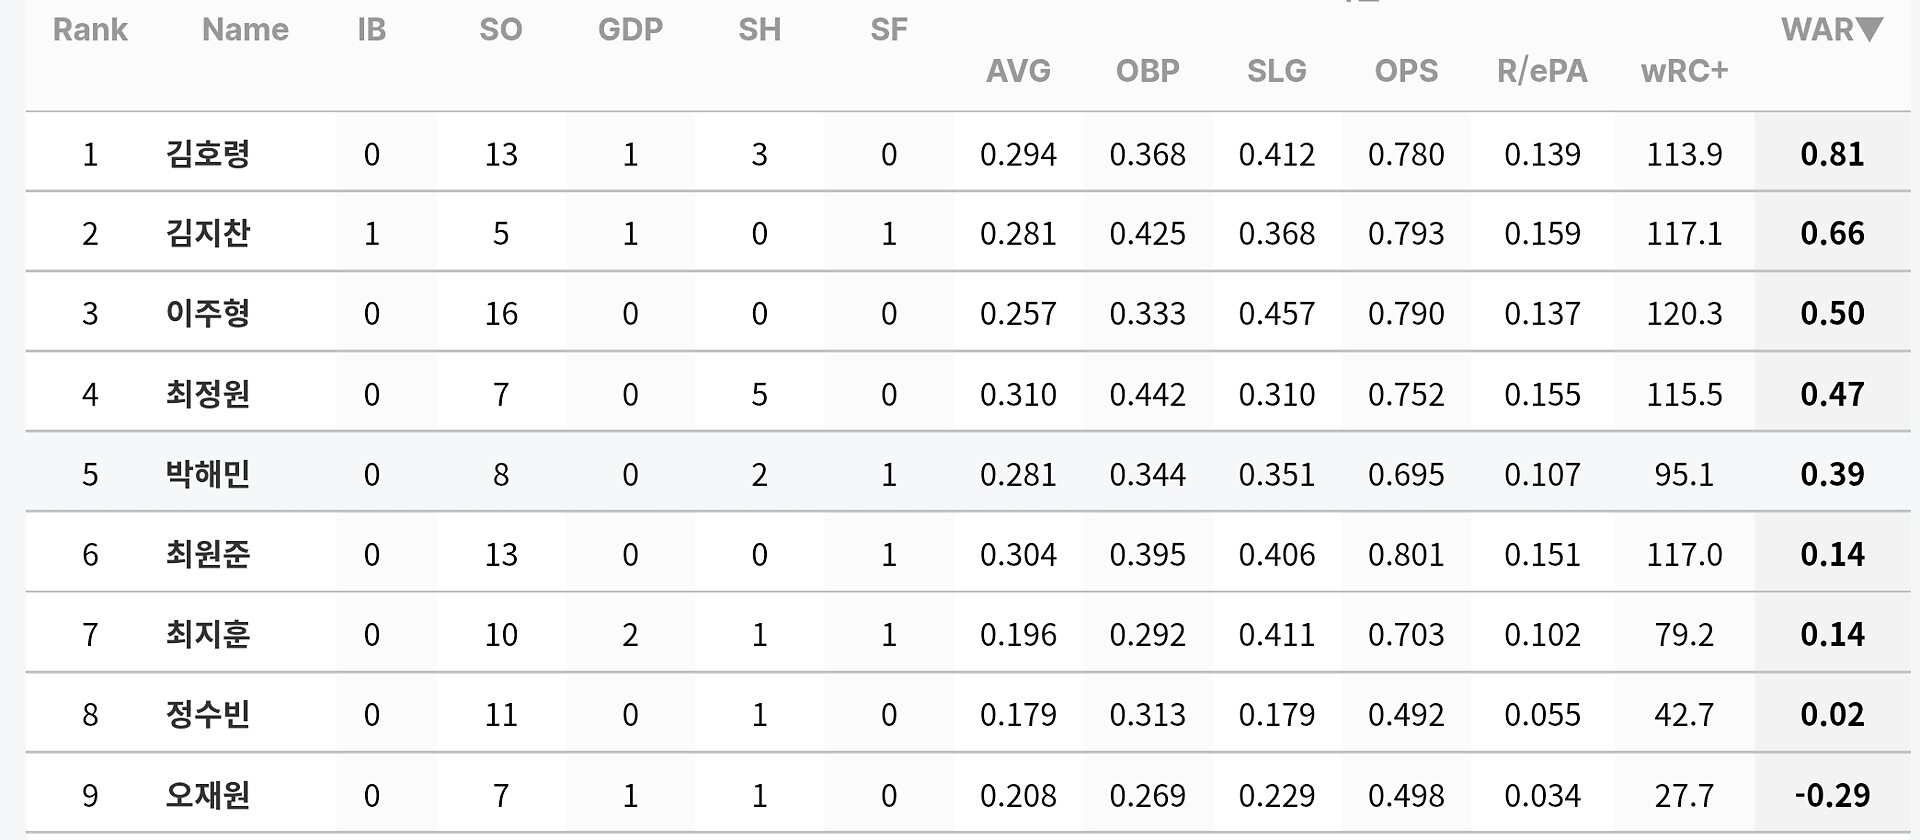Sort by the wRC+ column header
The image size is (1920, 840).
1684,71
